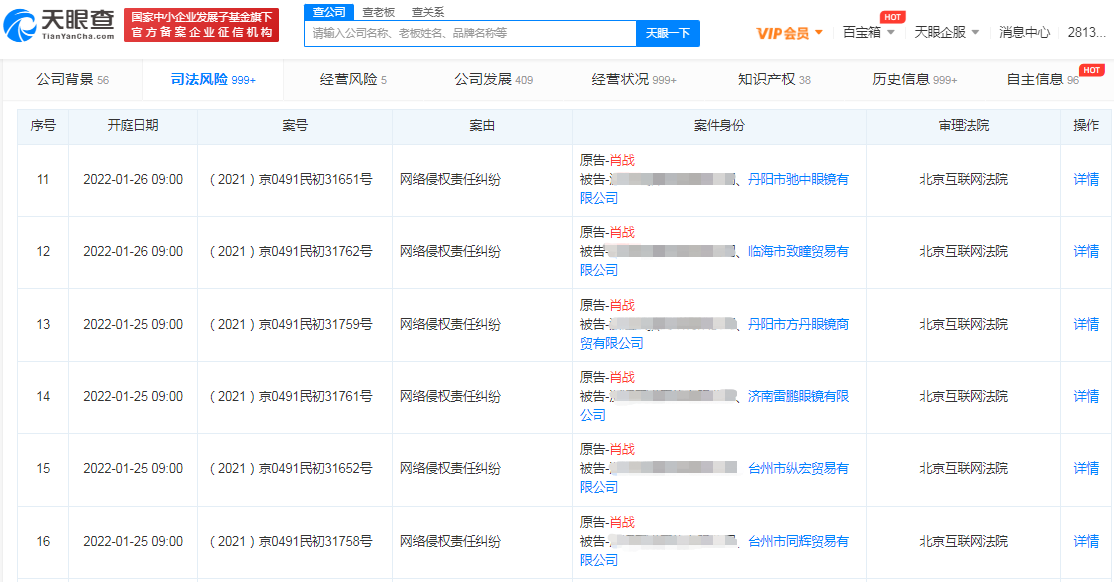Open plaintiff 肖战 link in row 12
The width and height of the screenshot is (1114, 582).
(622, 232)
